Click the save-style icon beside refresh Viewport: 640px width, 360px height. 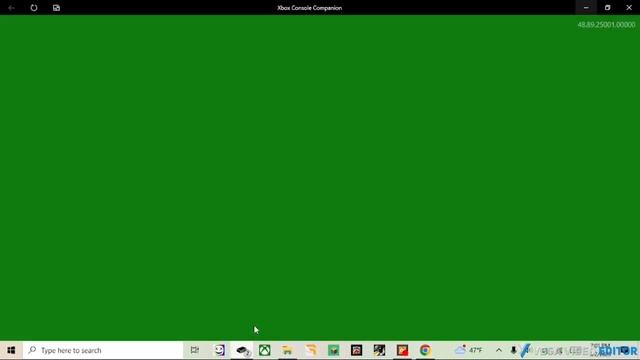[x=56, y=7]
